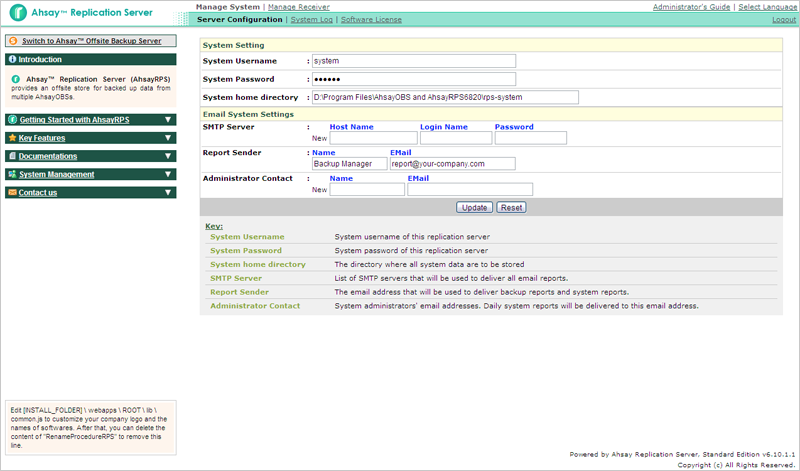Click the SMTP Server Password field
Image resolution: width=800 pixels, height=471 pixels.
[531, 138]
